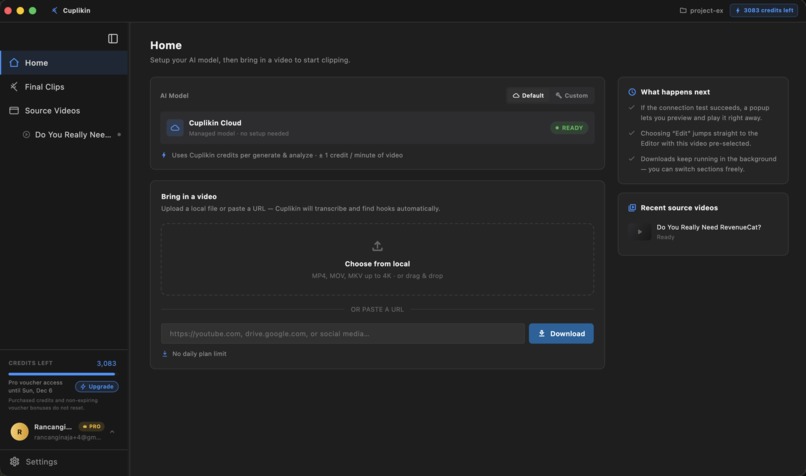Image resolution: width=806 pixels, height=476 pixels.
Task: Expand the account menu chevron
Action: point(112,432)
